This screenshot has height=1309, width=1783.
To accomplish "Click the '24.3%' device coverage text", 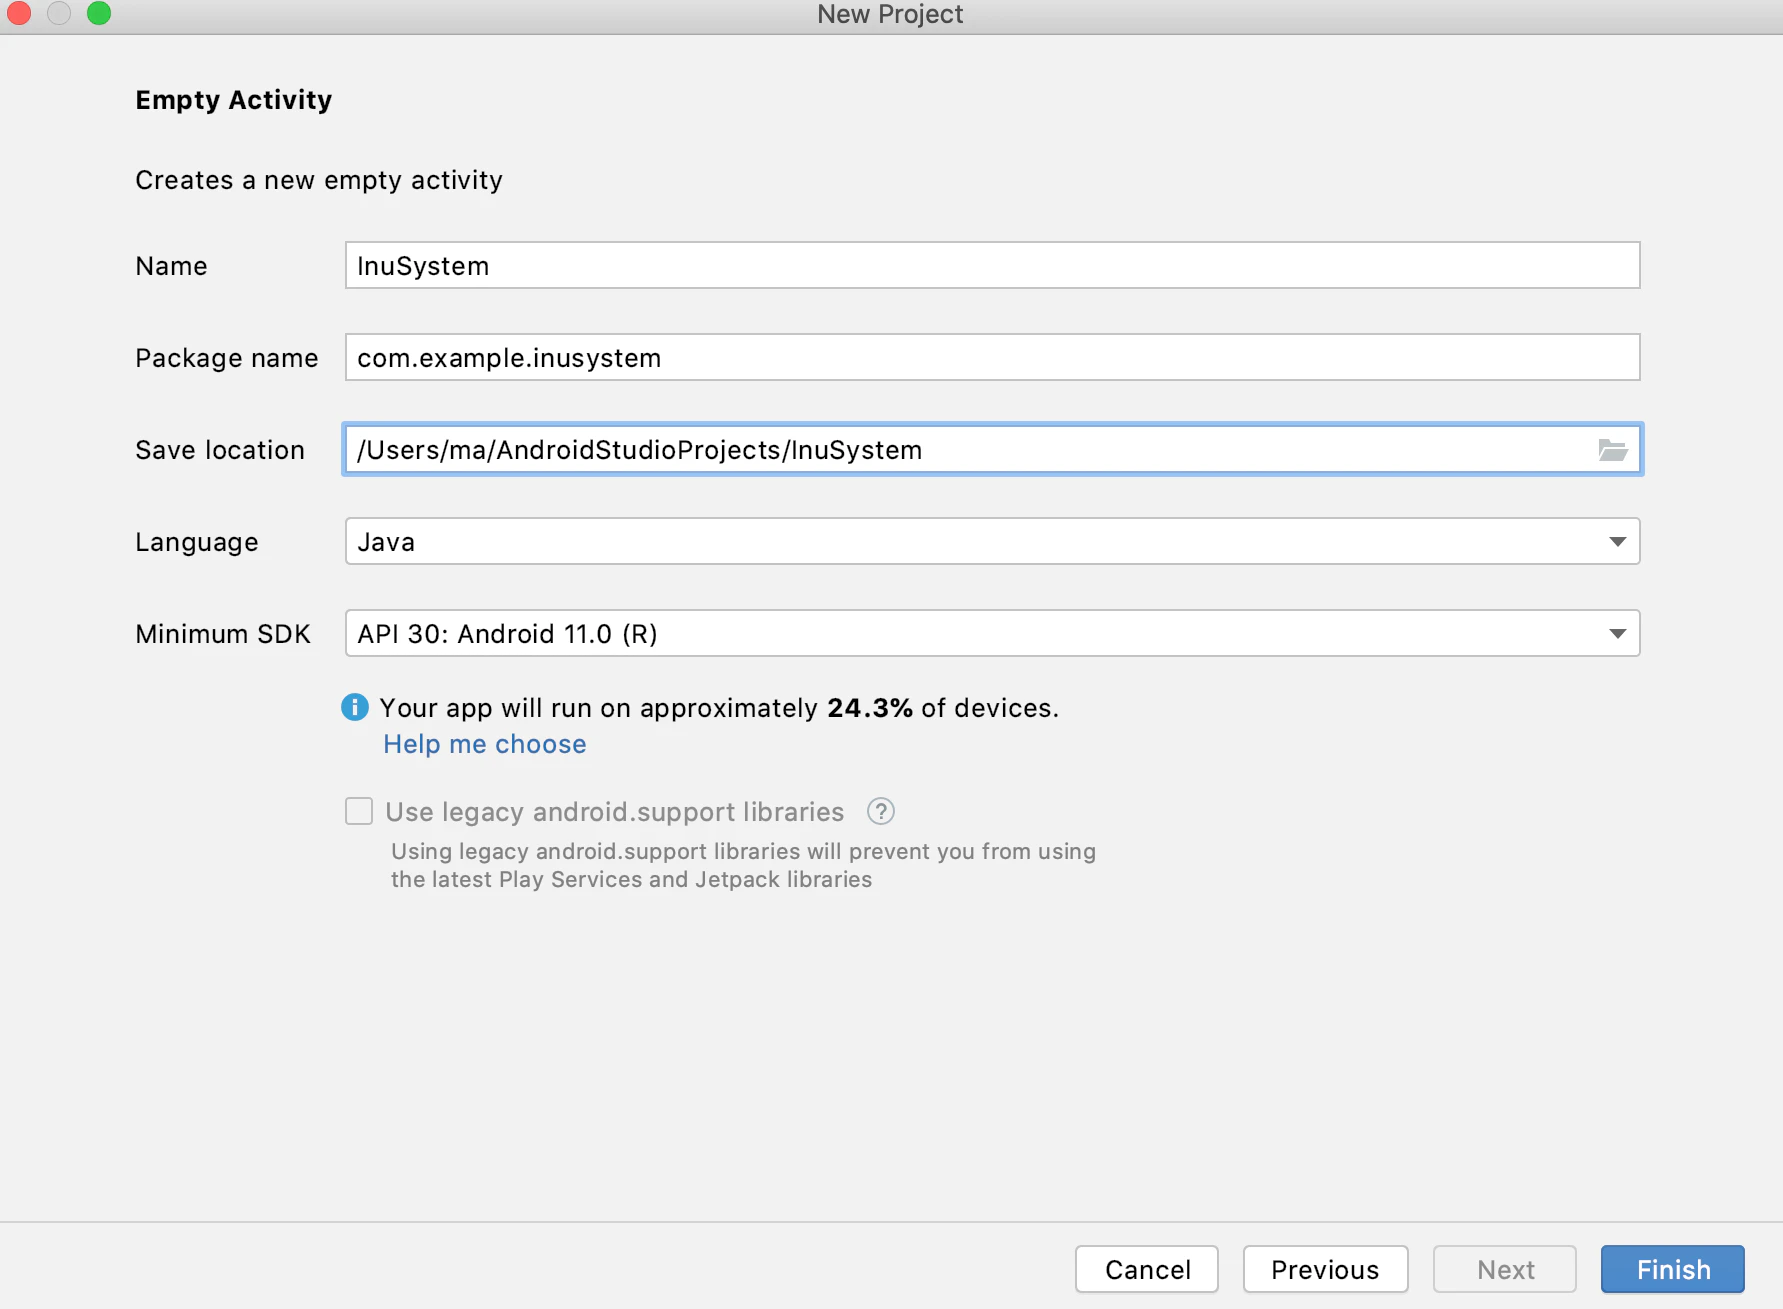I will [870, 708].
